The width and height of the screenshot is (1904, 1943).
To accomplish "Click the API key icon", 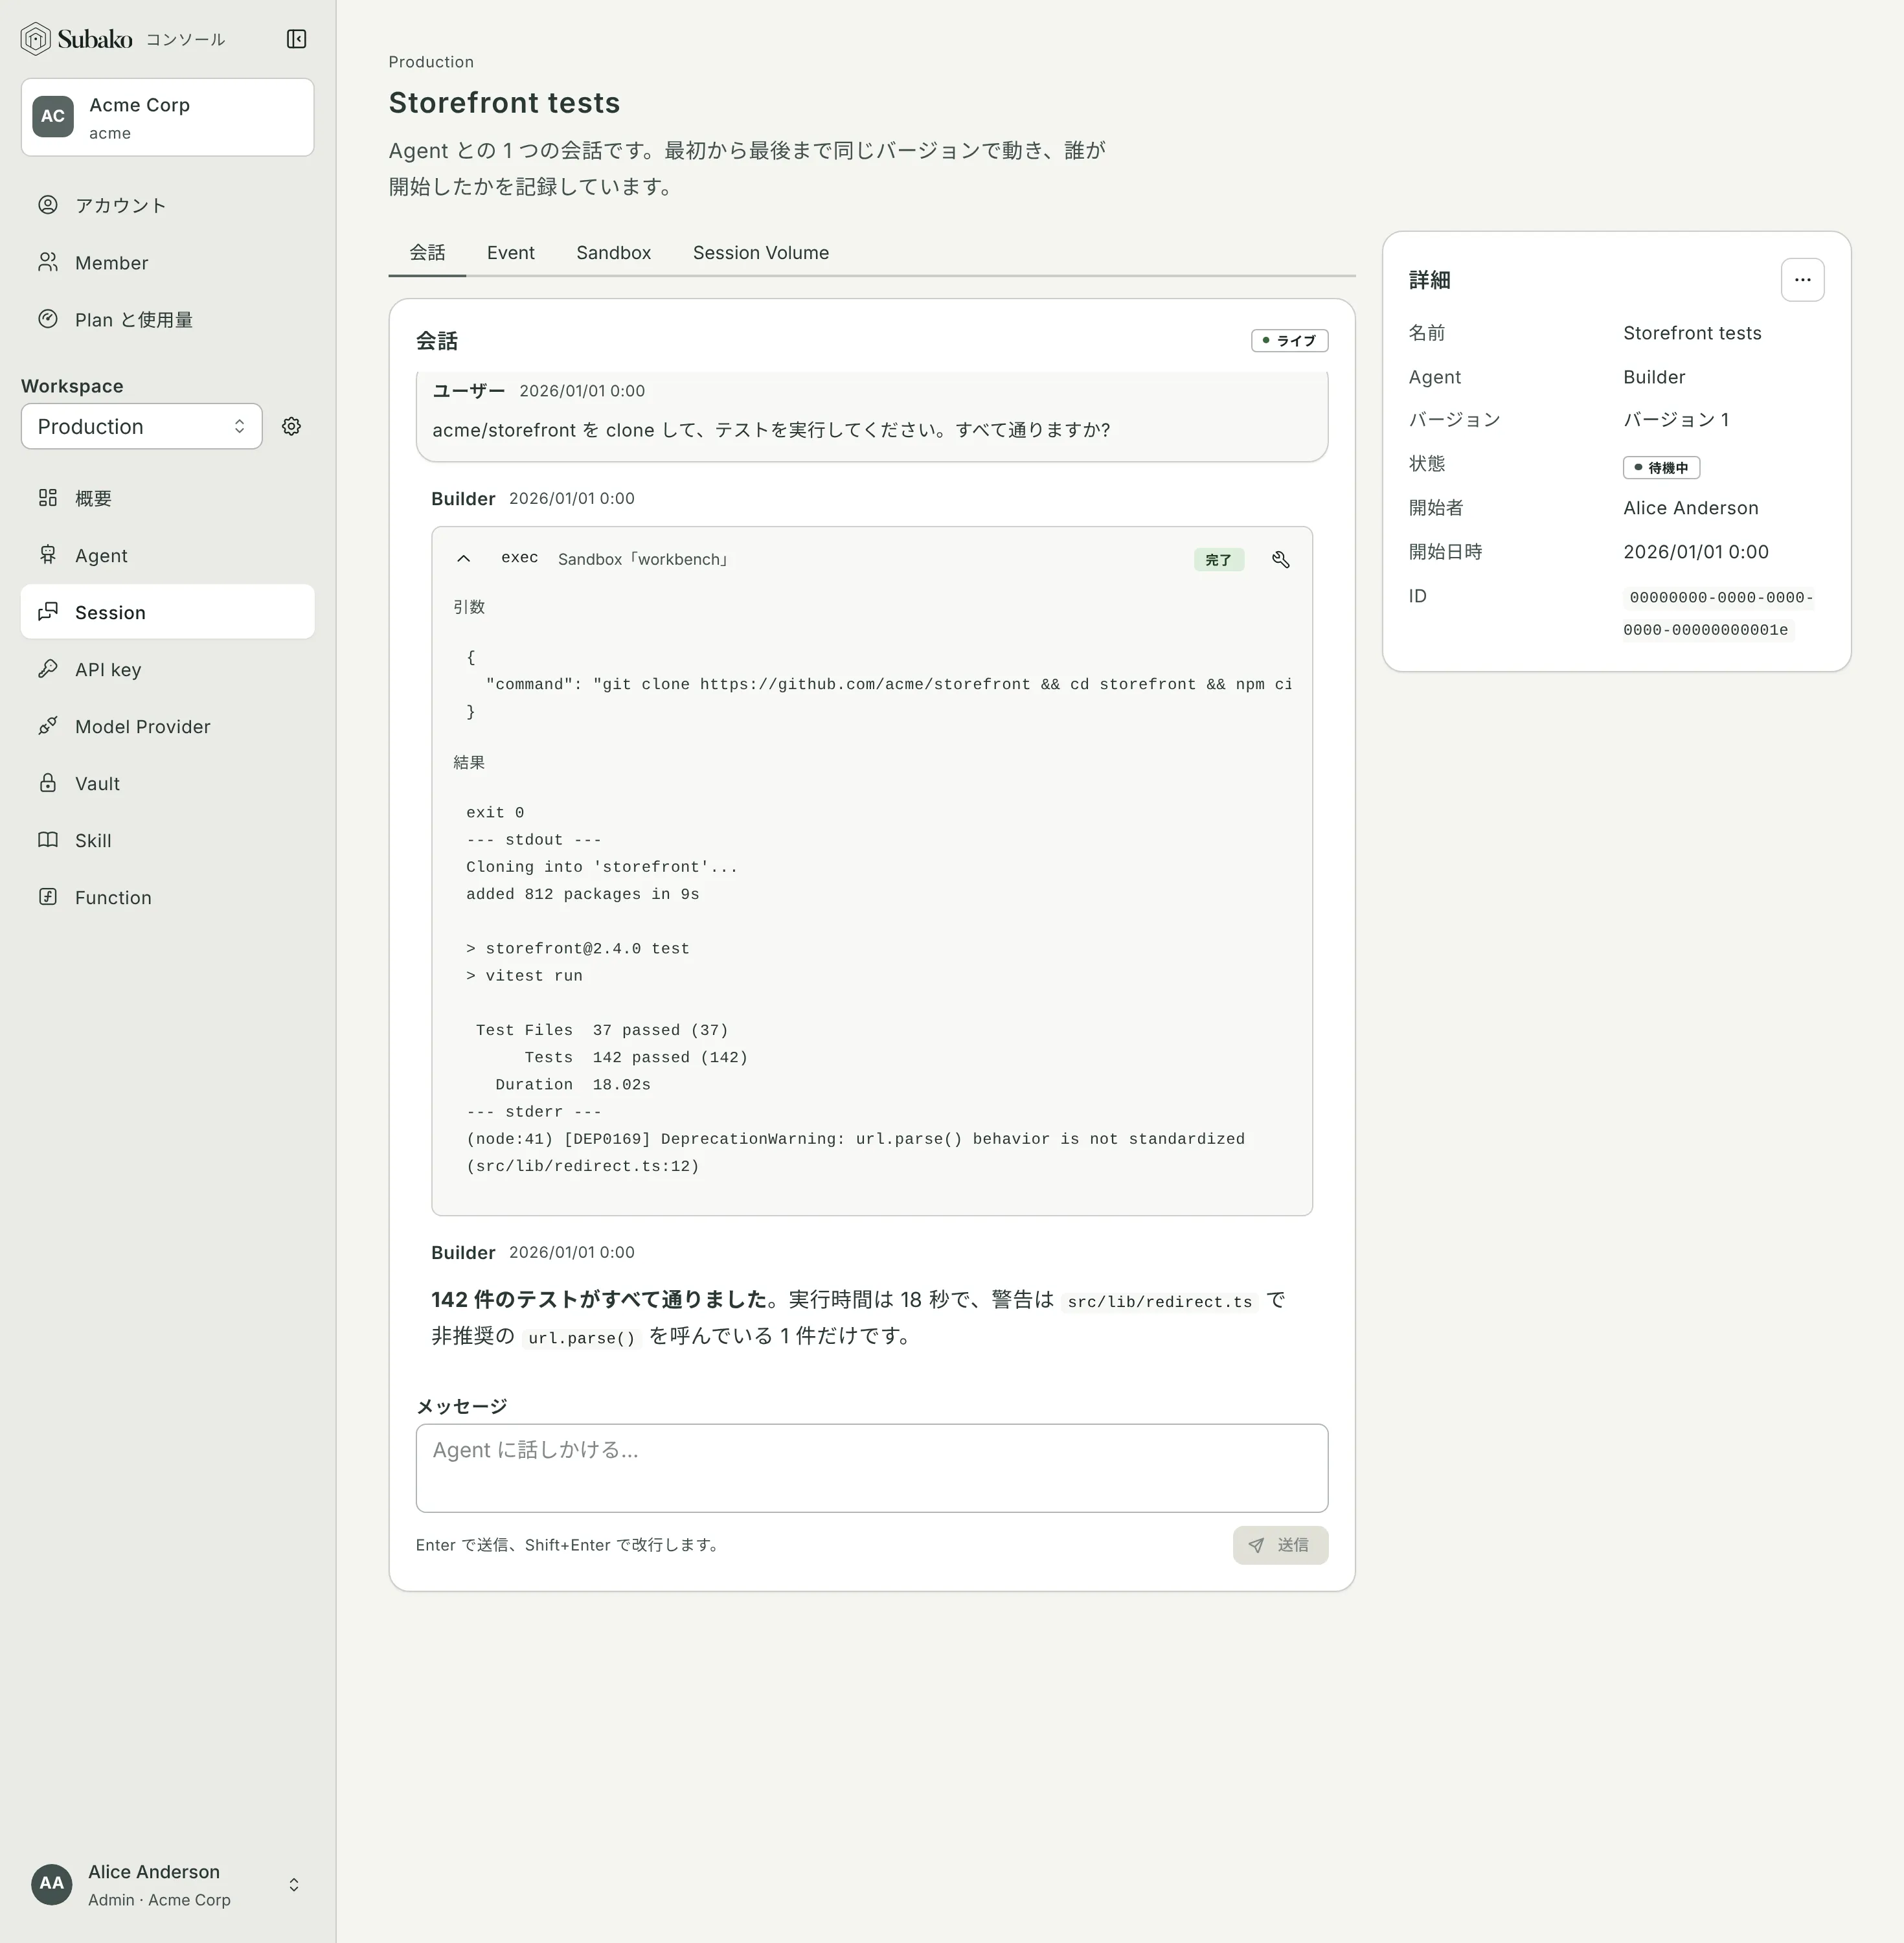I will click(48, 668).
